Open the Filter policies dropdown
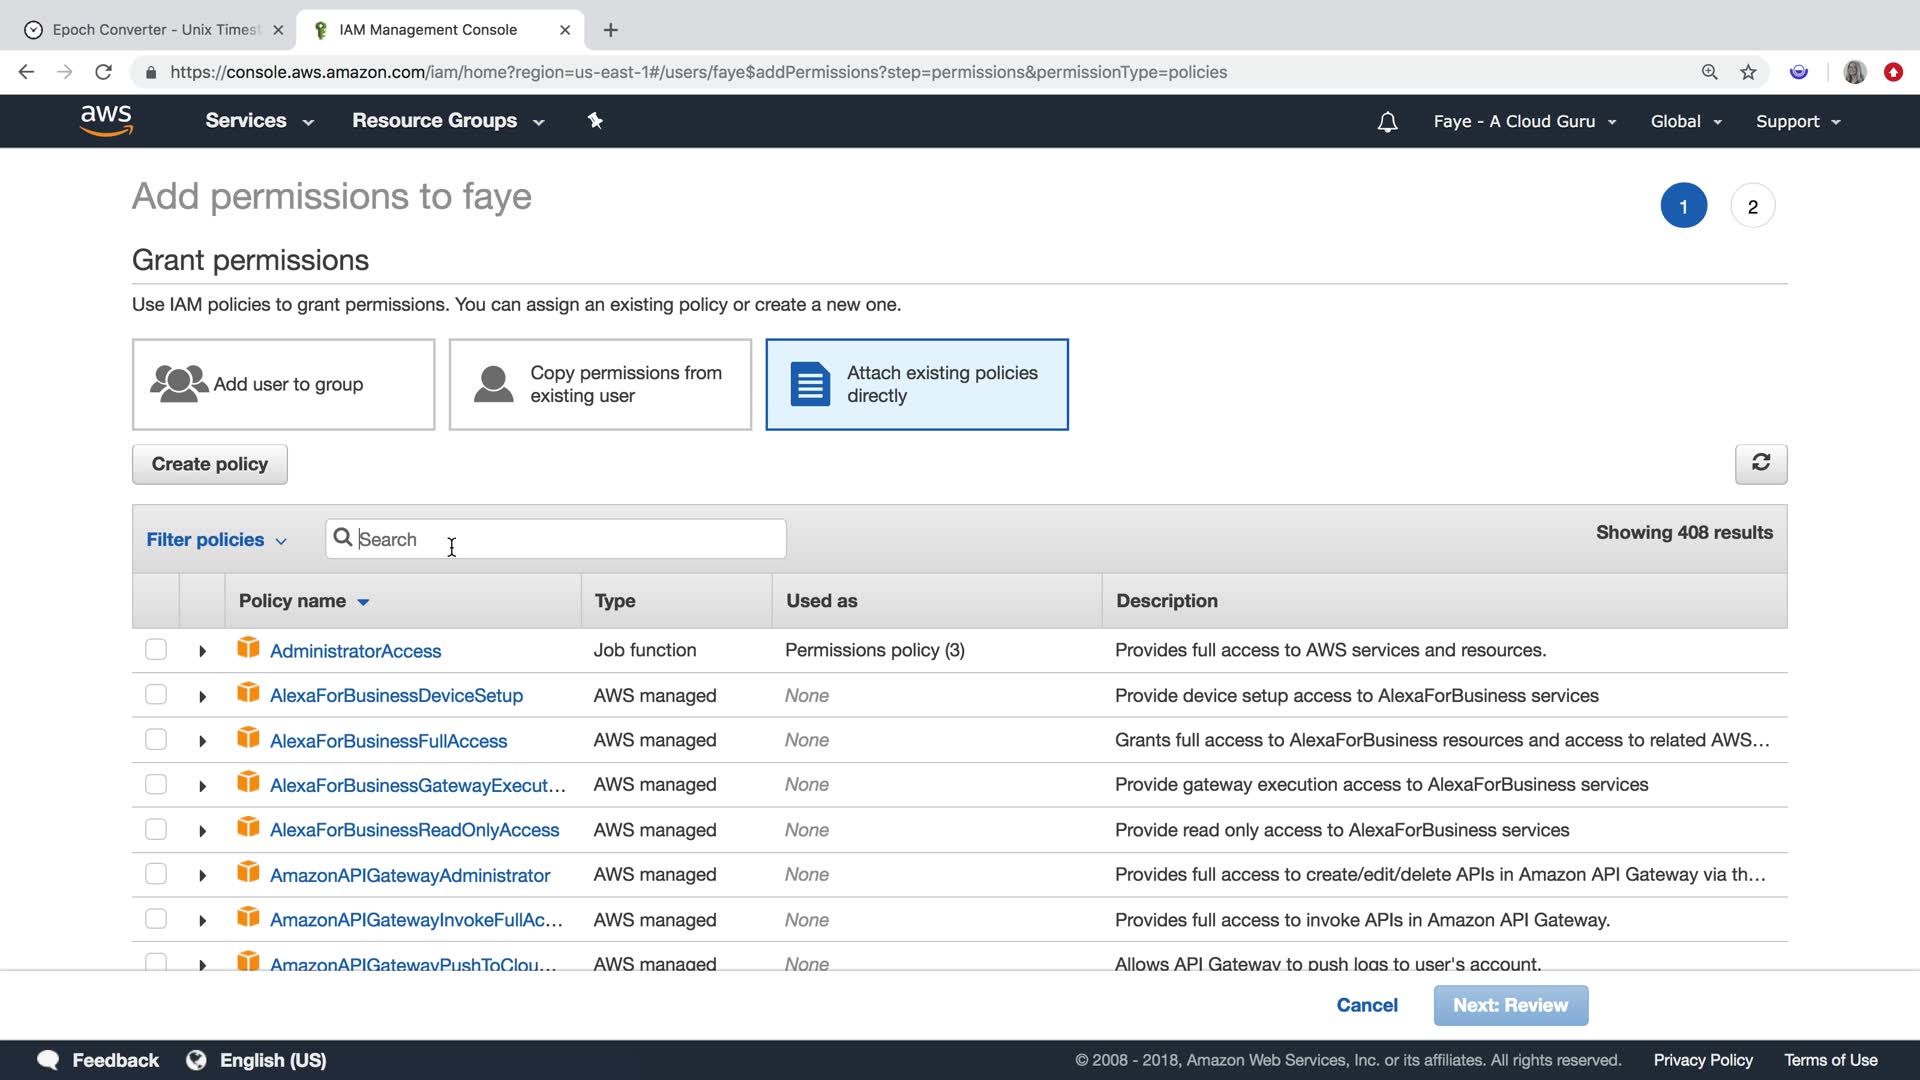The height and width of the screenshot is (1080, 1920). click(x=216, y=540)
